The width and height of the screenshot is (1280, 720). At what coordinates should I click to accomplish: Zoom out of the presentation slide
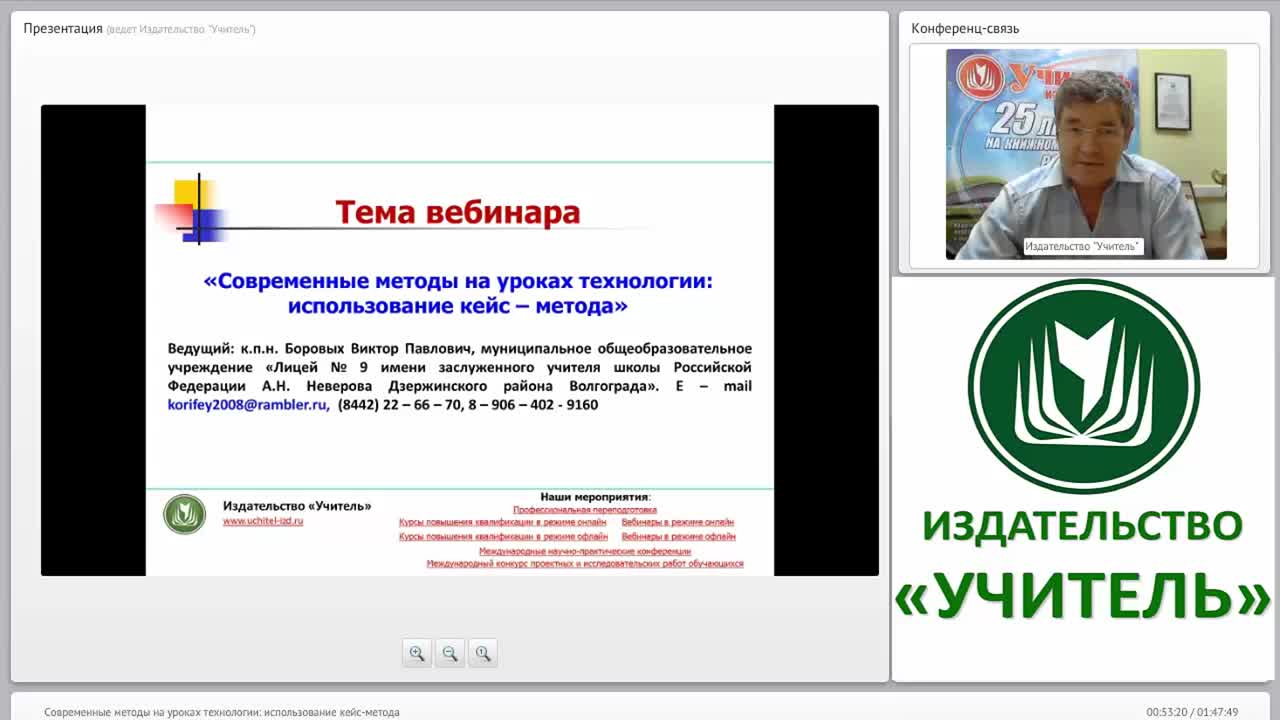[450, 653]
